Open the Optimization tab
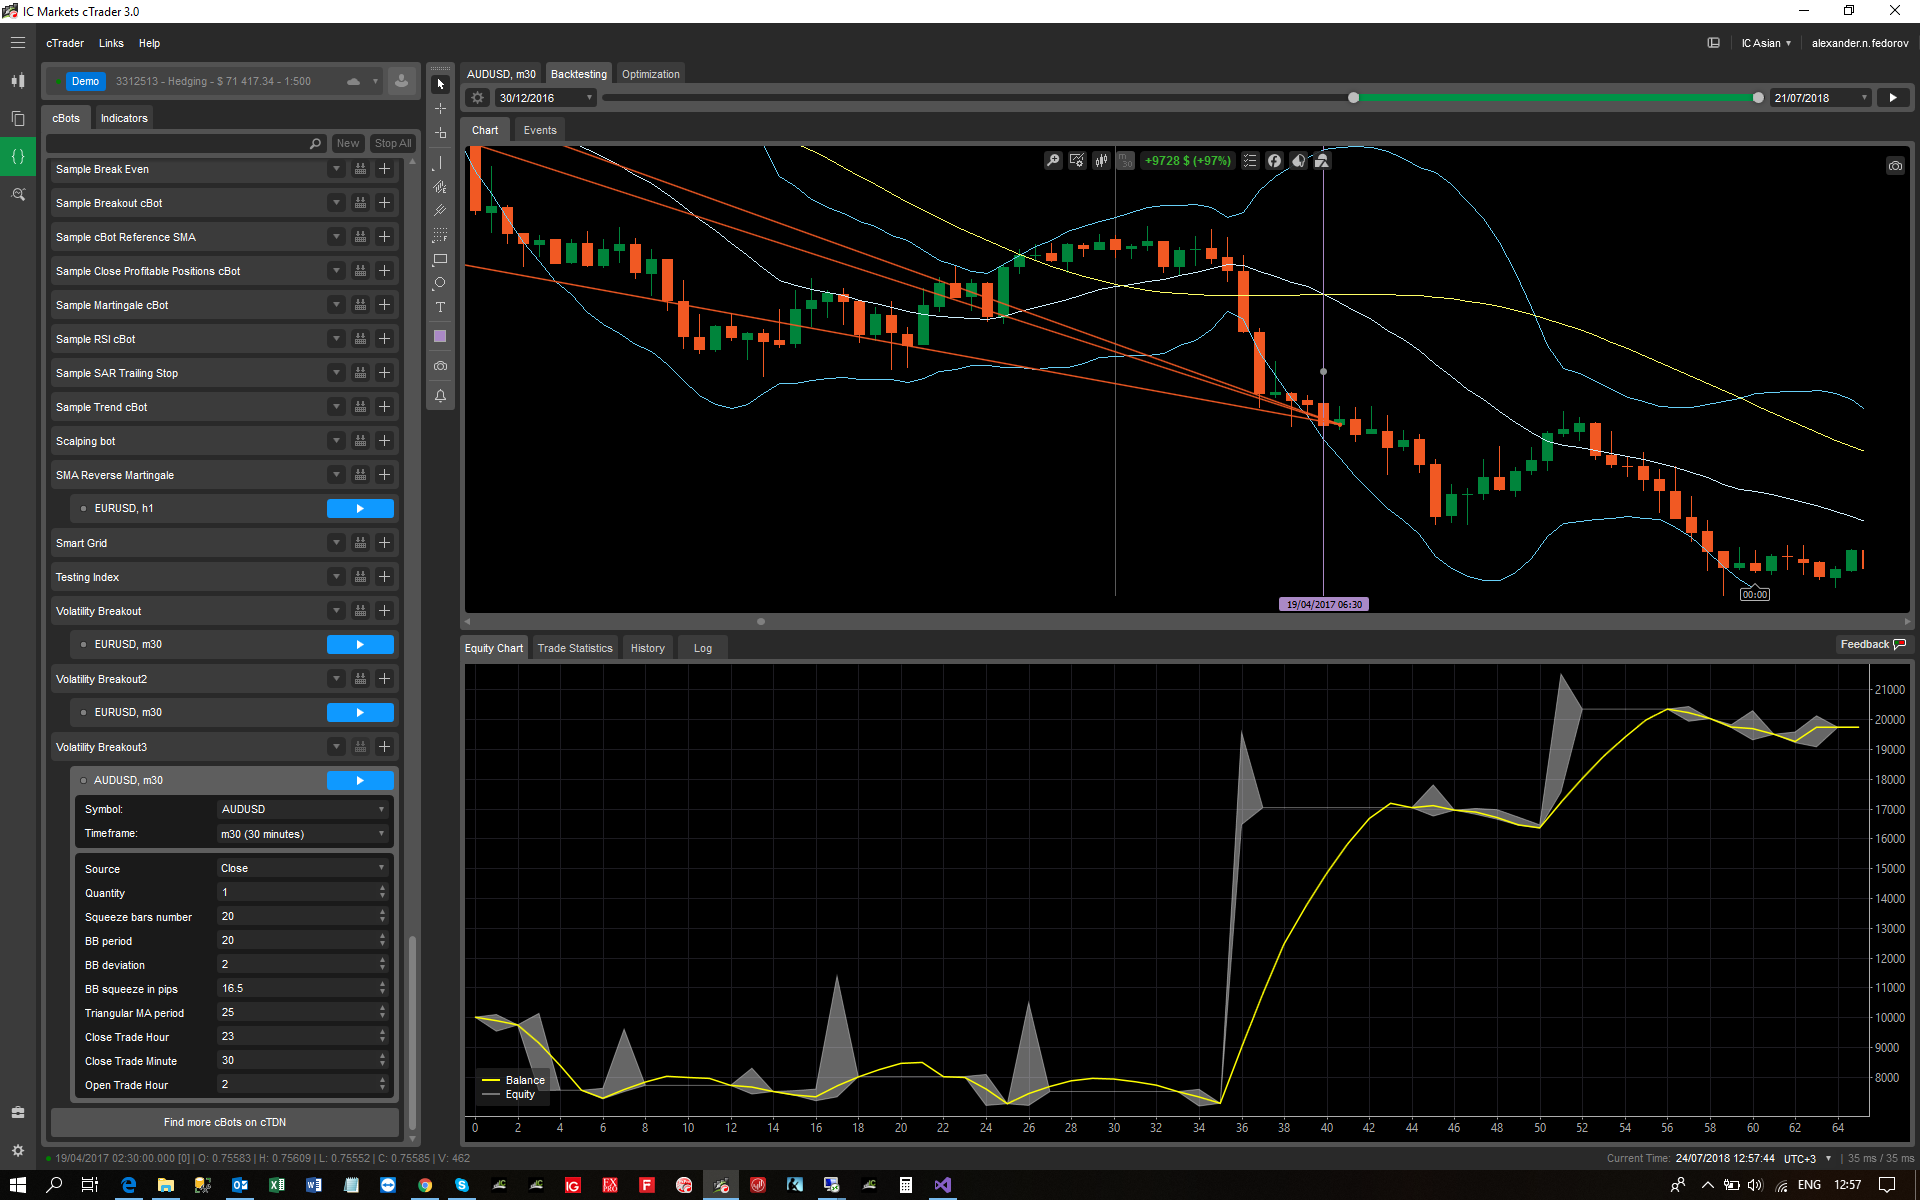 click(650, 74)
